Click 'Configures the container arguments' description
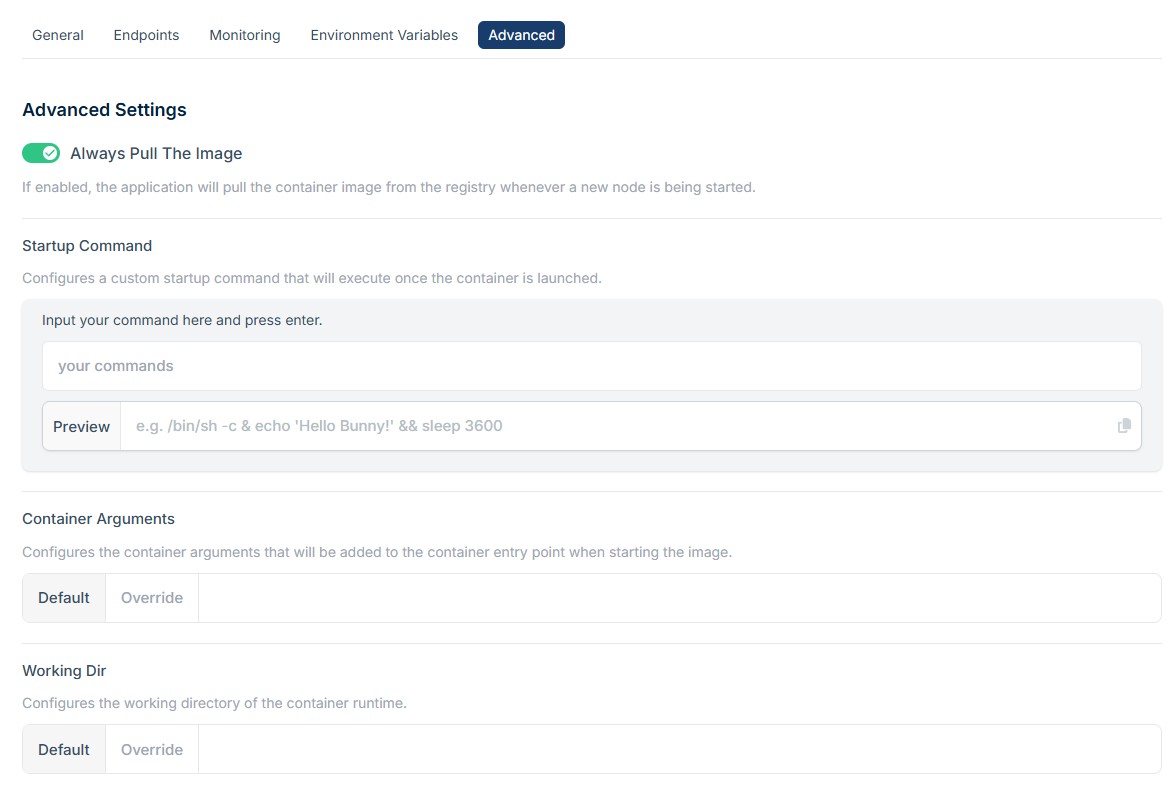Viewport: 1174px width, 807px height. [377, 552]
